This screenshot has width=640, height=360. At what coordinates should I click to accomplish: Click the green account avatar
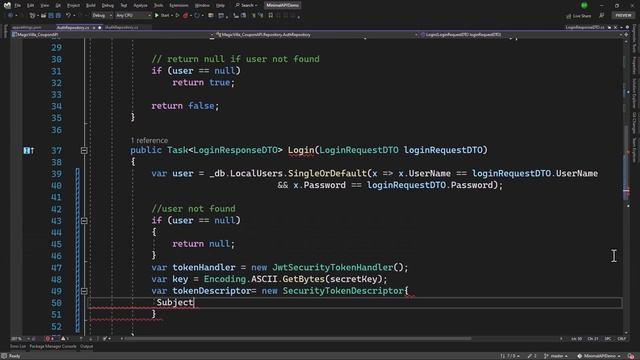pos(584,5)
